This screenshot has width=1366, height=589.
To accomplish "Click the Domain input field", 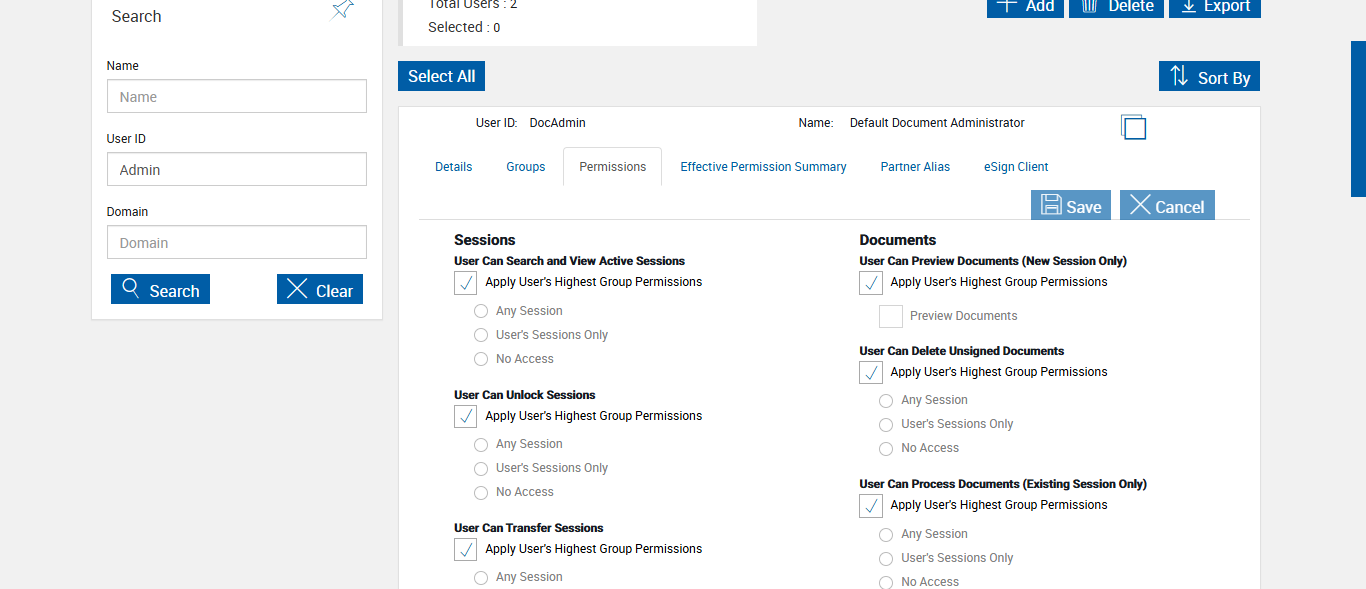I will coord(237,243).
